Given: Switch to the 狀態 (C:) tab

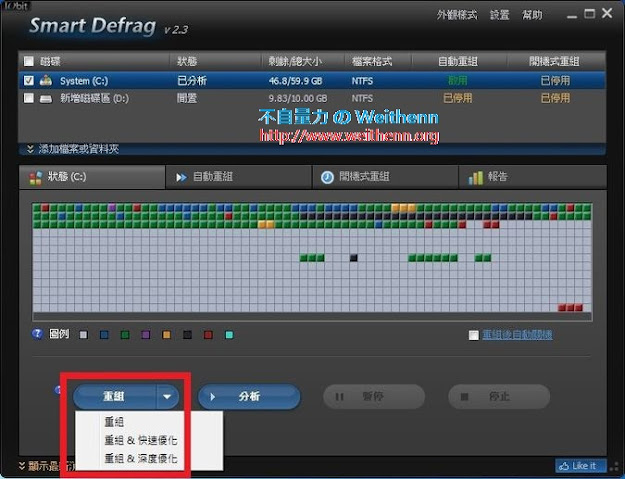Looking at the screenshot, I should [92, 177].
